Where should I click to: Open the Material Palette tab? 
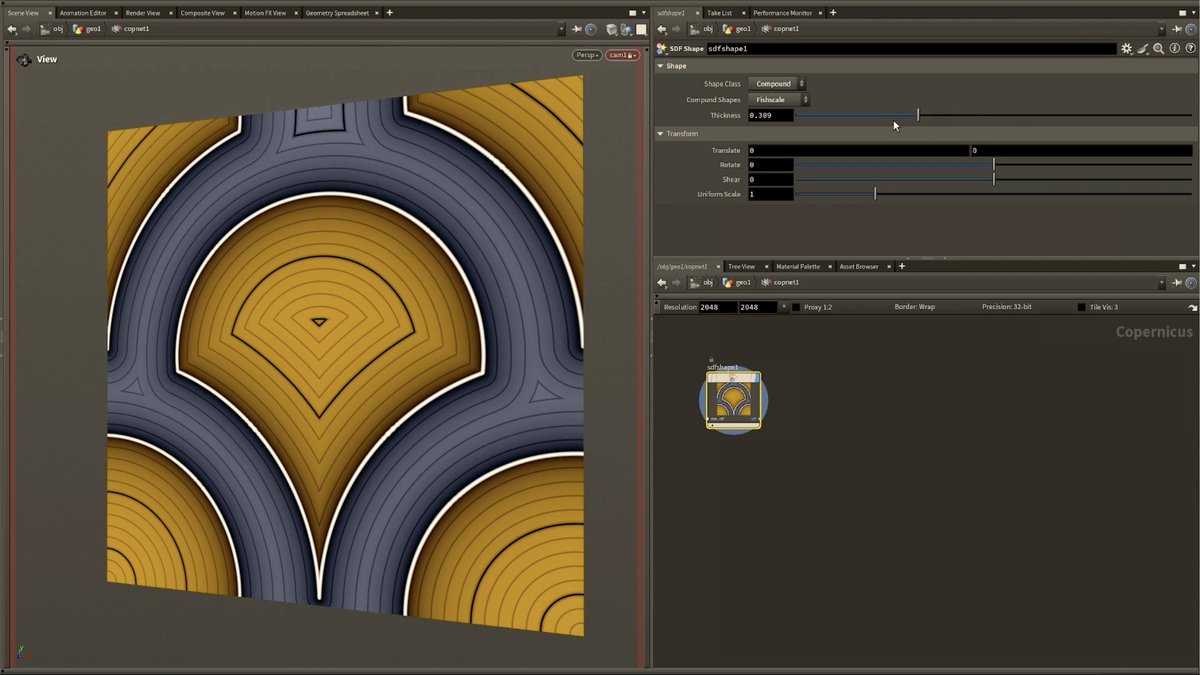(x=800, y=266)
